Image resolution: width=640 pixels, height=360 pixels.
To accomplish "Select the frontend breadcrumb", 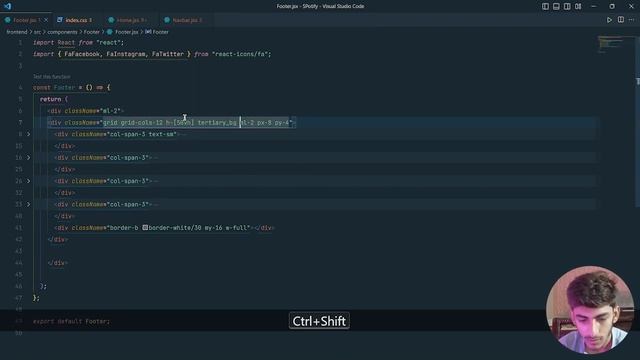I will (17, 32).
